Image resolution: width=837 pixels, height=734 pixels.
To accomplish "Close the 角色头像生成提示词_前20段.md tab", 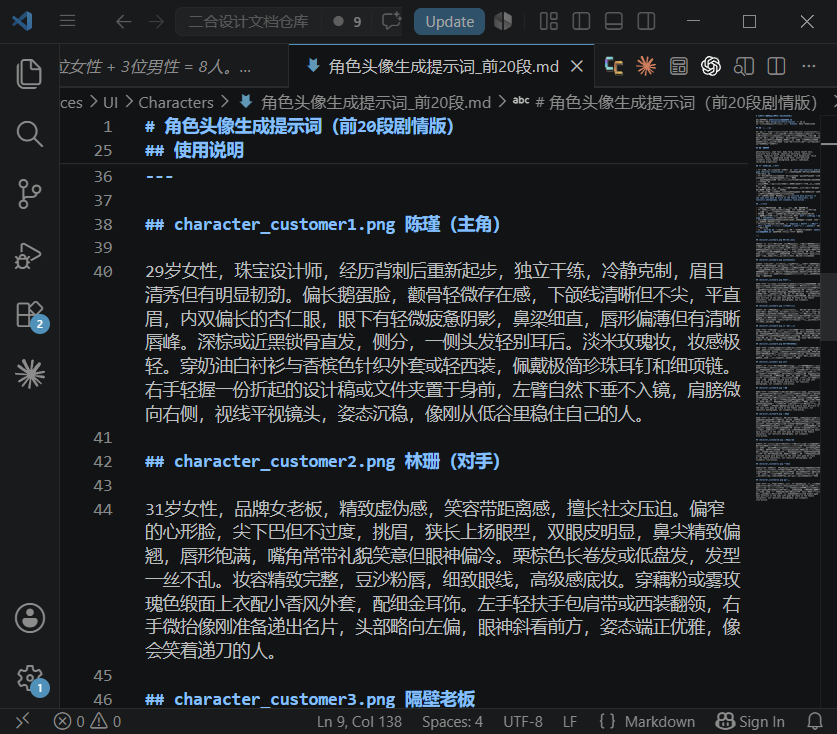I will (577, 67).
